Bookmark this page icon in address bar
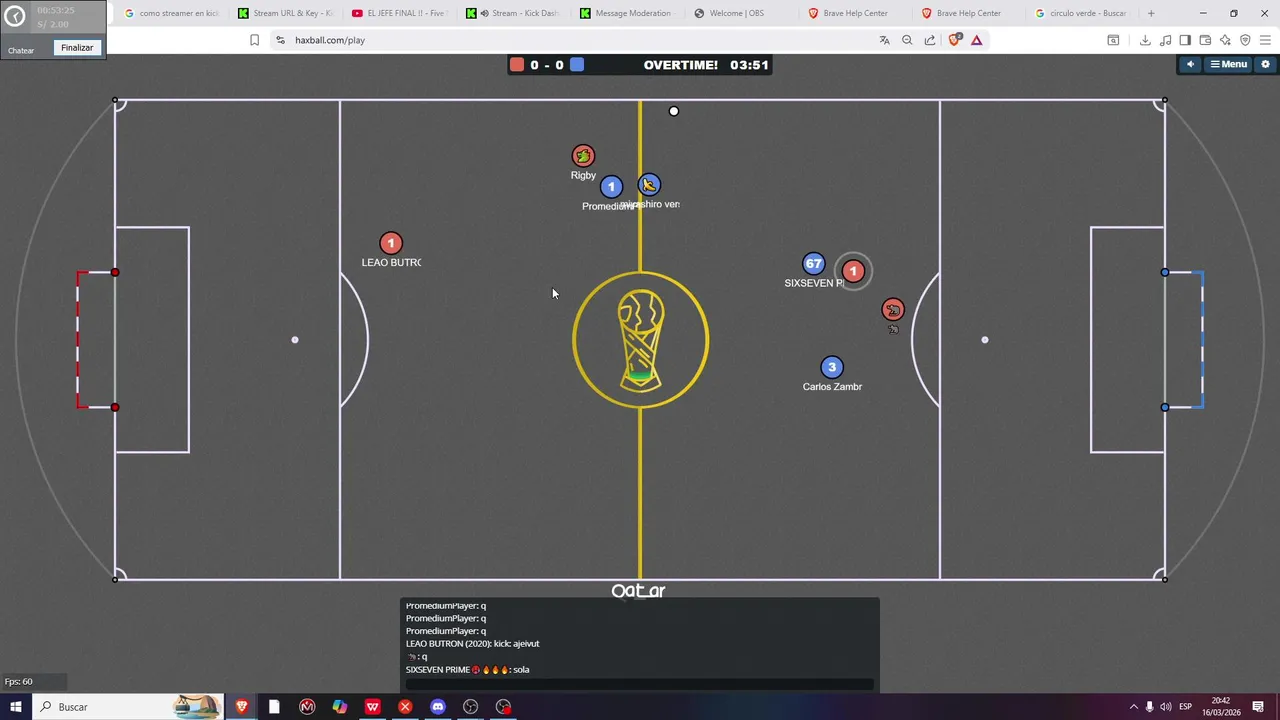Image resolution: width=1280 pixels, height=720 pixels. click(254, 40)
